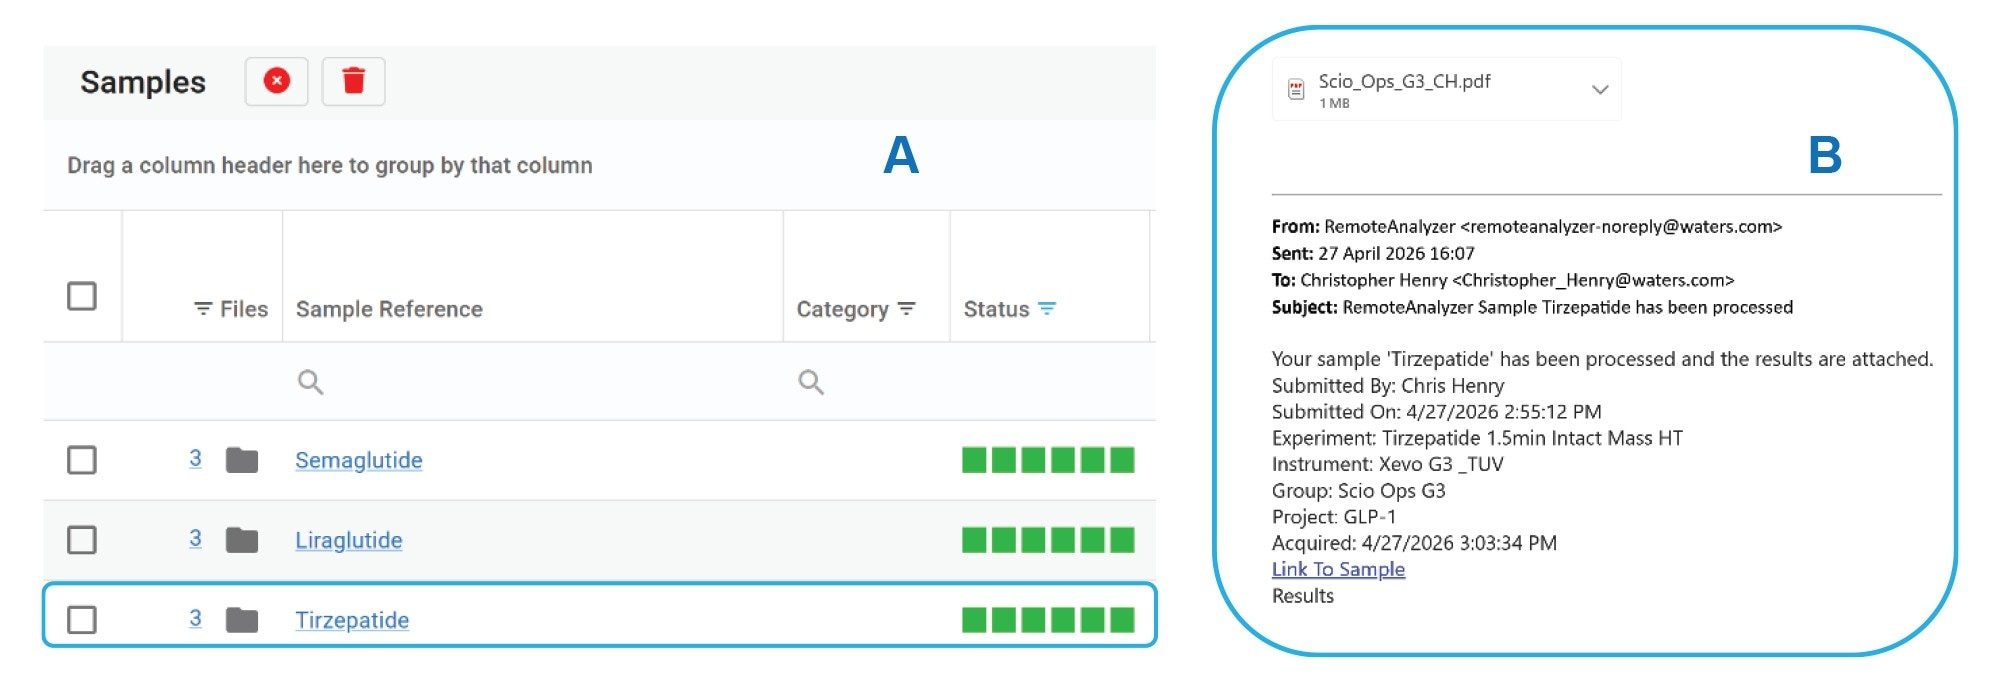Click the Scio_Ops_G3_CH.pdf attachment name
2000x691 pixels.
(x=1404, y=81)
